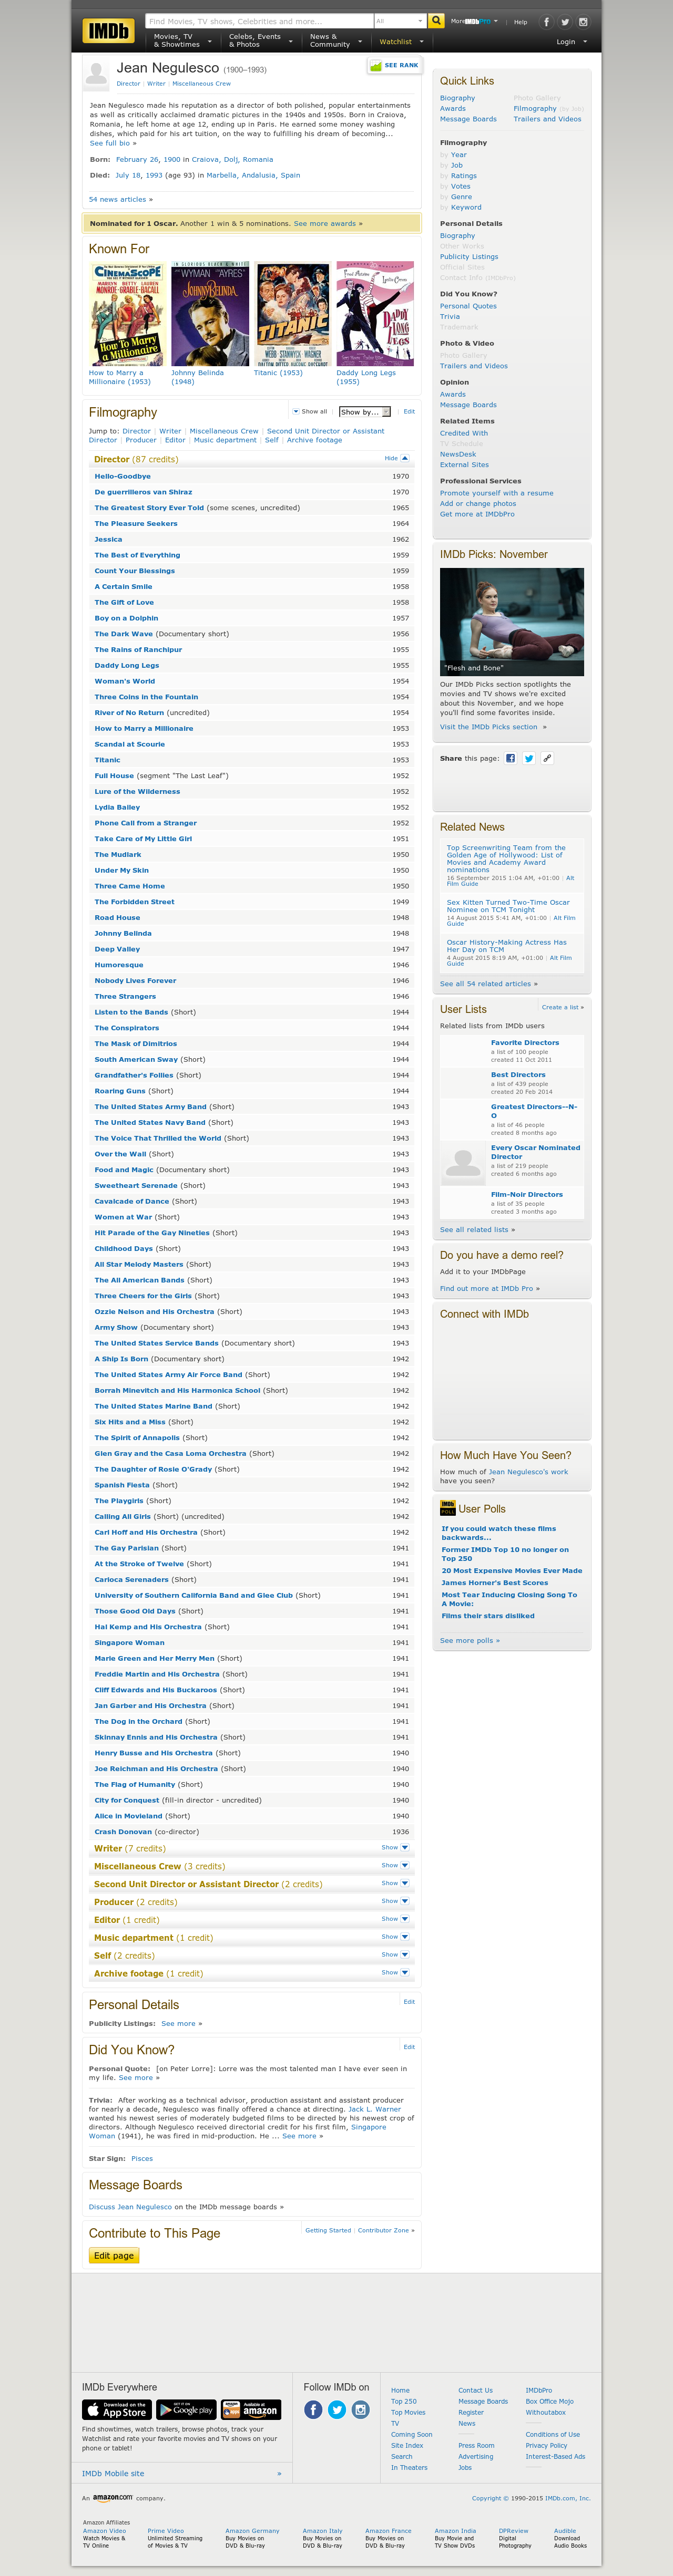Open the Flesh and Bone IMDb Picks image
The width and height of the screenshot is (673, 2576).
point(512,621)
